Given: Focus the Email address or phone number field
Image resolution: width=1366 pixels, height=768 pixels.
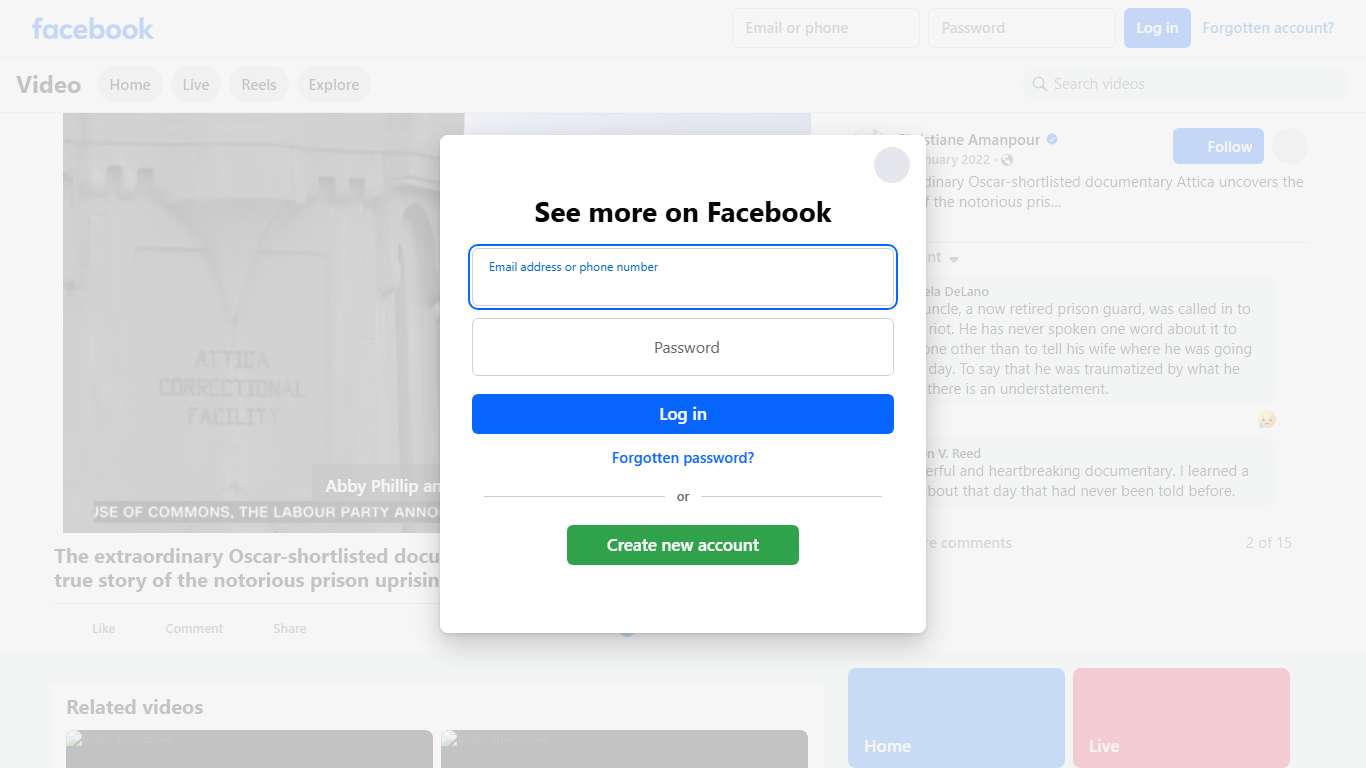Looking at the screenshot, I should (683, 277).
